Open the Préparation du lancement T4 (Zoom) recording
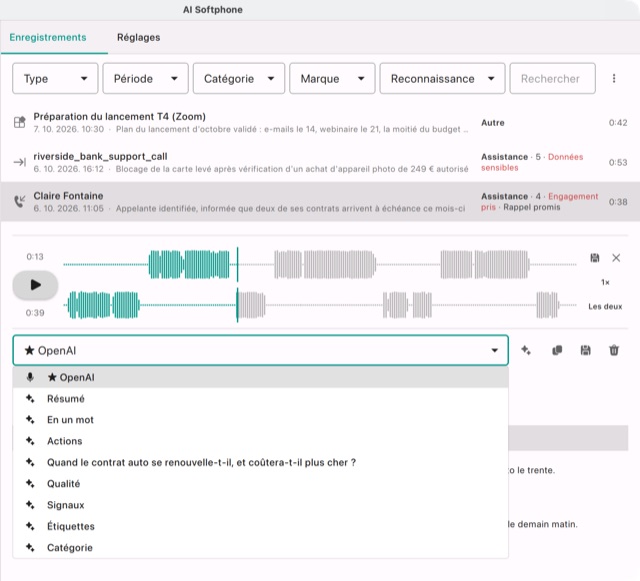Viewport: 640px width, 581px height. click(x=320, y=122)
